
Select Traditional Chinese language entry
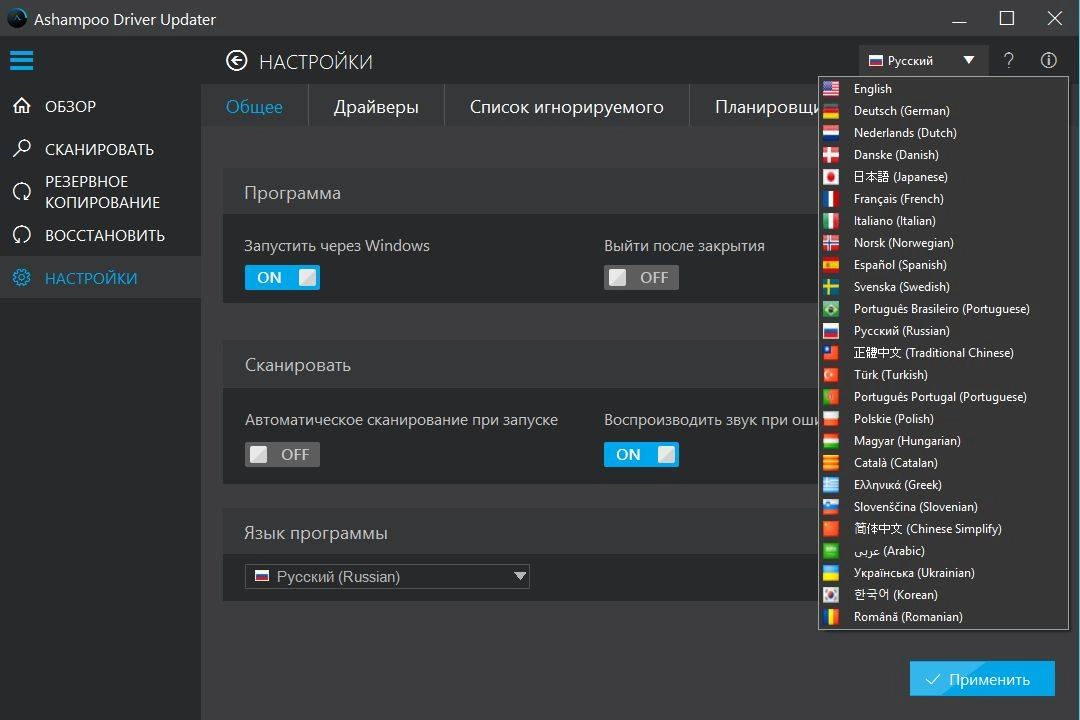pos(944,353)
